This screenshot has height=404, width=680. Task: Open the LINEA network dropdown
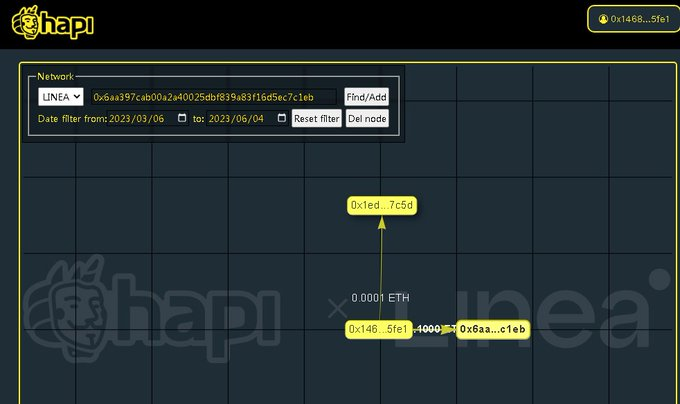click(61, 97)
